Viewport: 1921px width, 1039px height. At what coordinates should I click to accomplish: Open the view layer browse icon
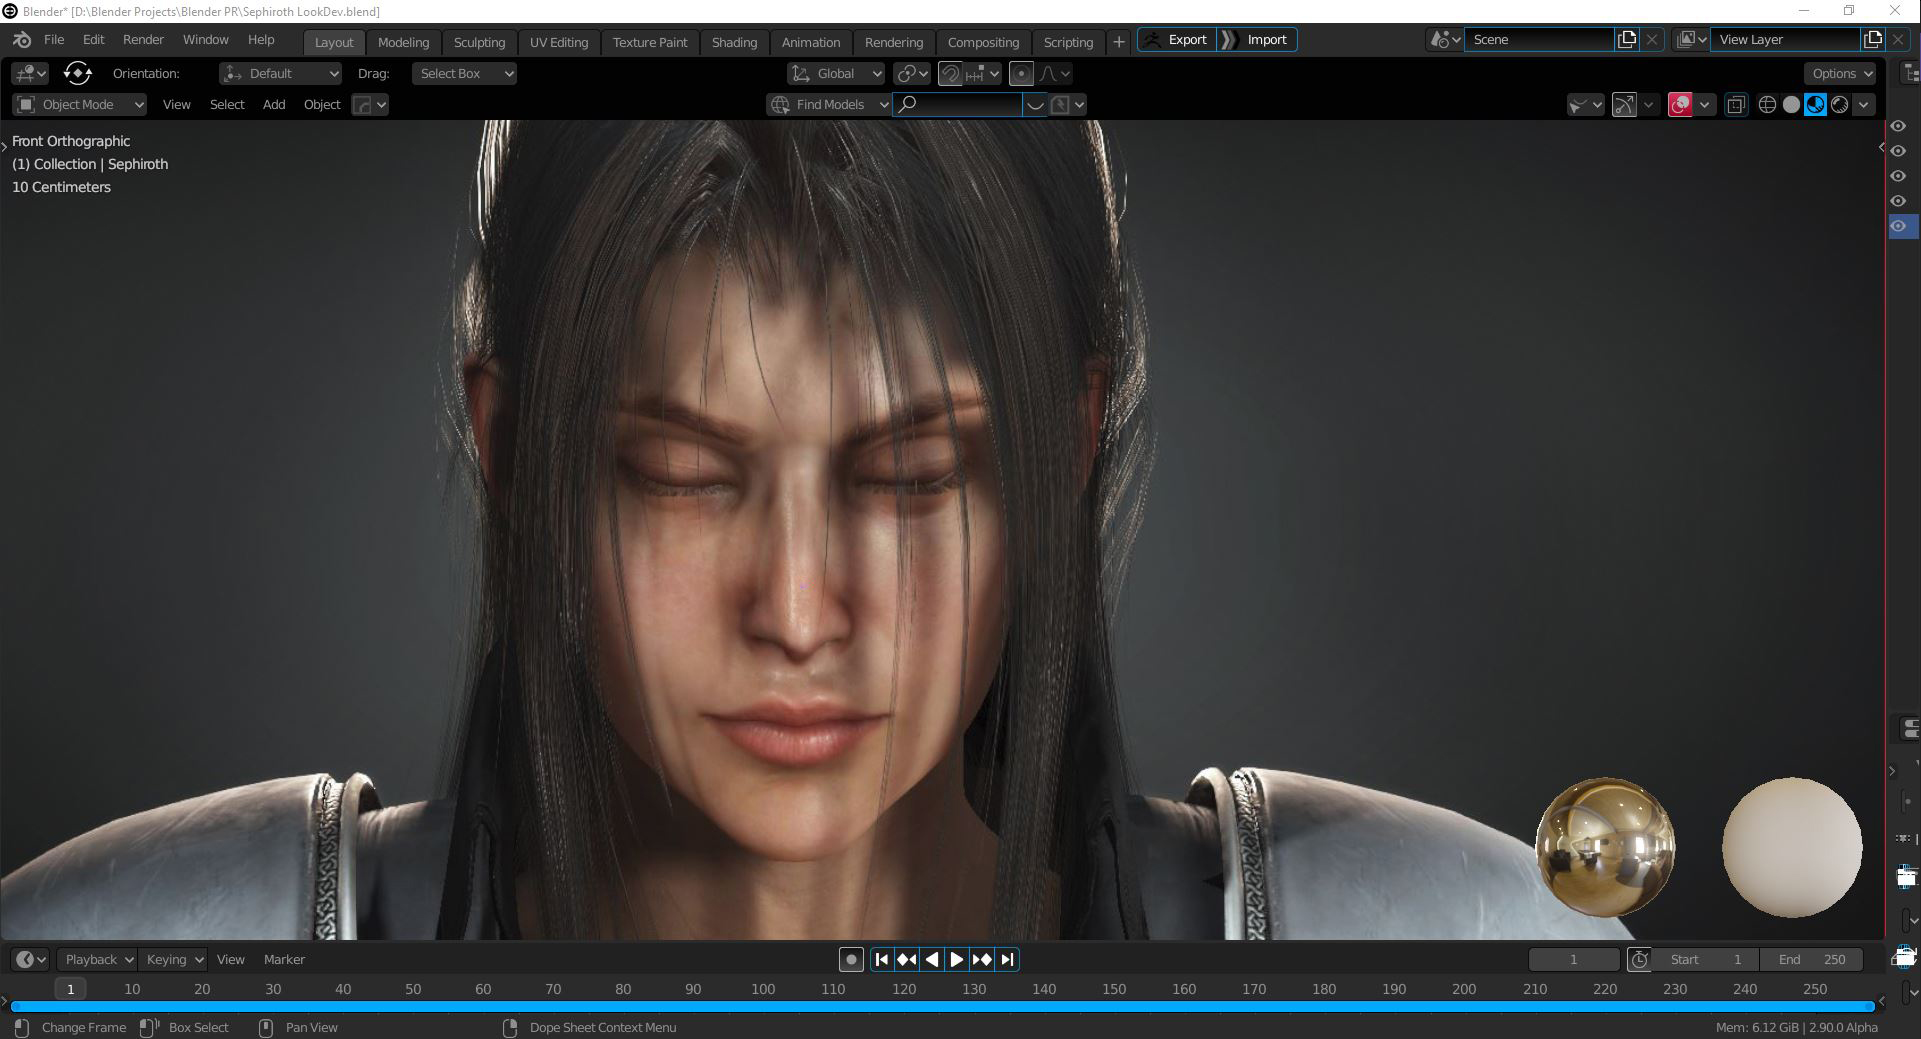coord(1690,40)
